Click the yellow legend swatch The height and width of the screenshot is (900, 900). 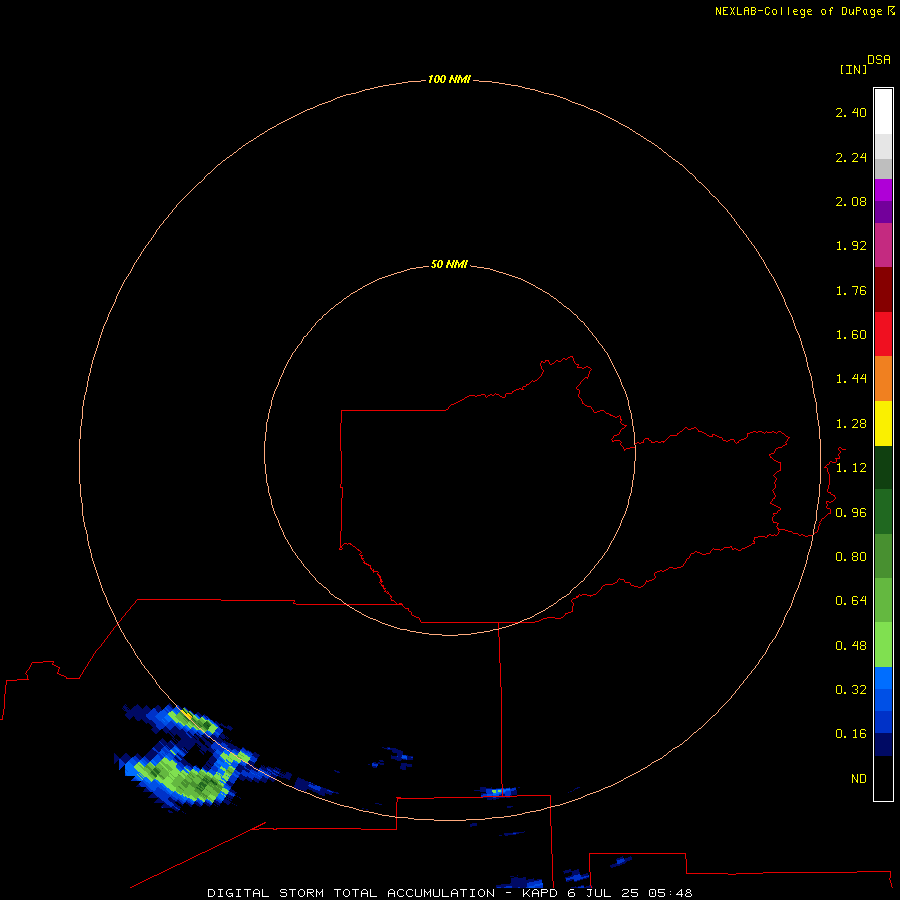pos(883,423)
